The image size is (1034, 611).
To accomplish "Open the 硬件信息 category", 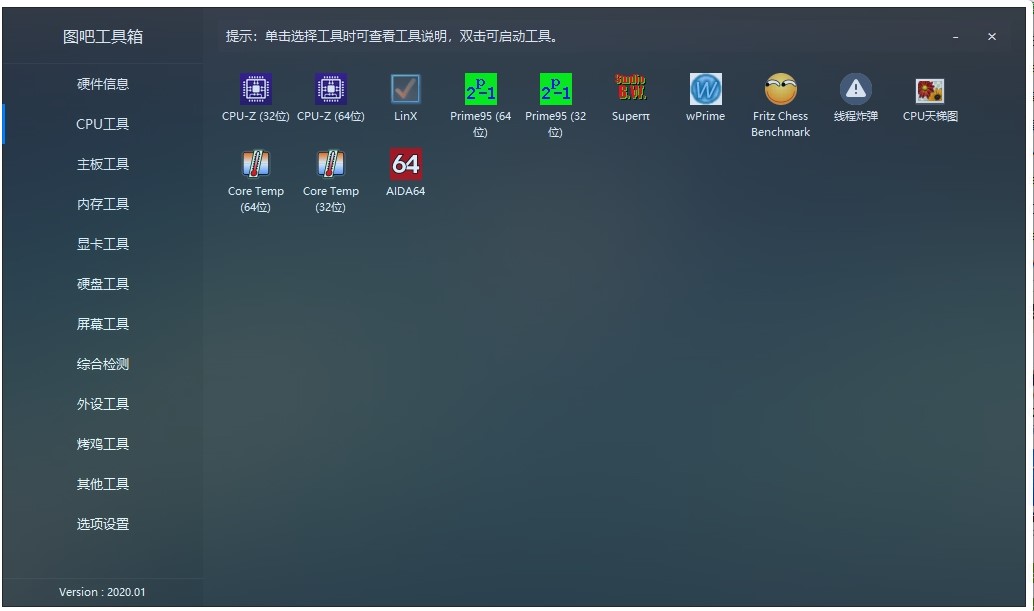I will pyautogui.click(x=103, y=84).
